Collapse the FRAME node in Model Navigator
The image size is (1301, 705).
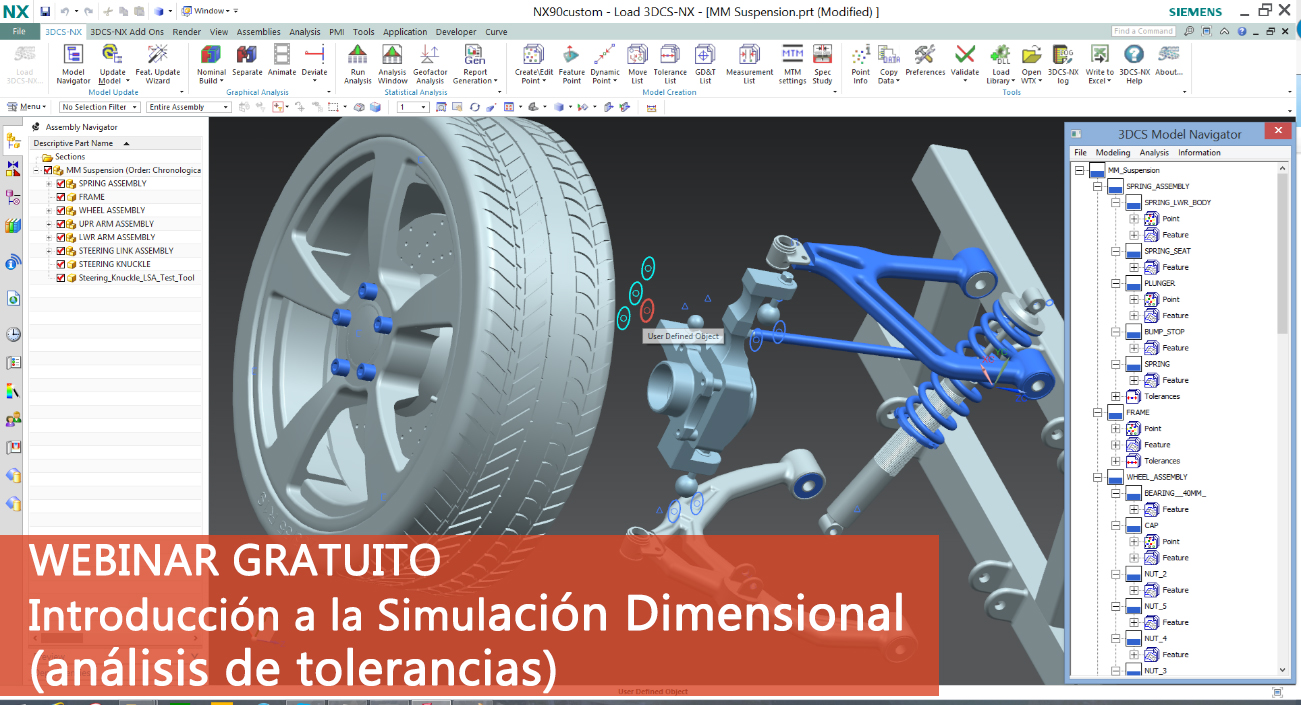pyautogui.click(x=1099, y=413)
